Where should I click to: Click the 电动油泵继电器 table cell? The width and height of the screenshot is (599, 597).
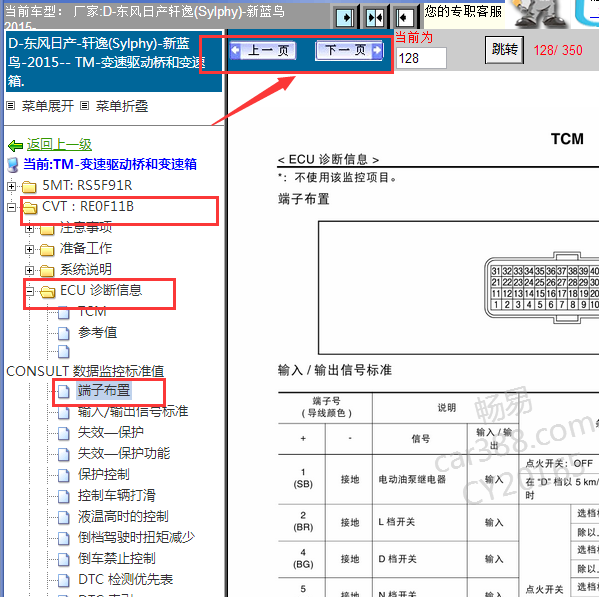point(419,479)
